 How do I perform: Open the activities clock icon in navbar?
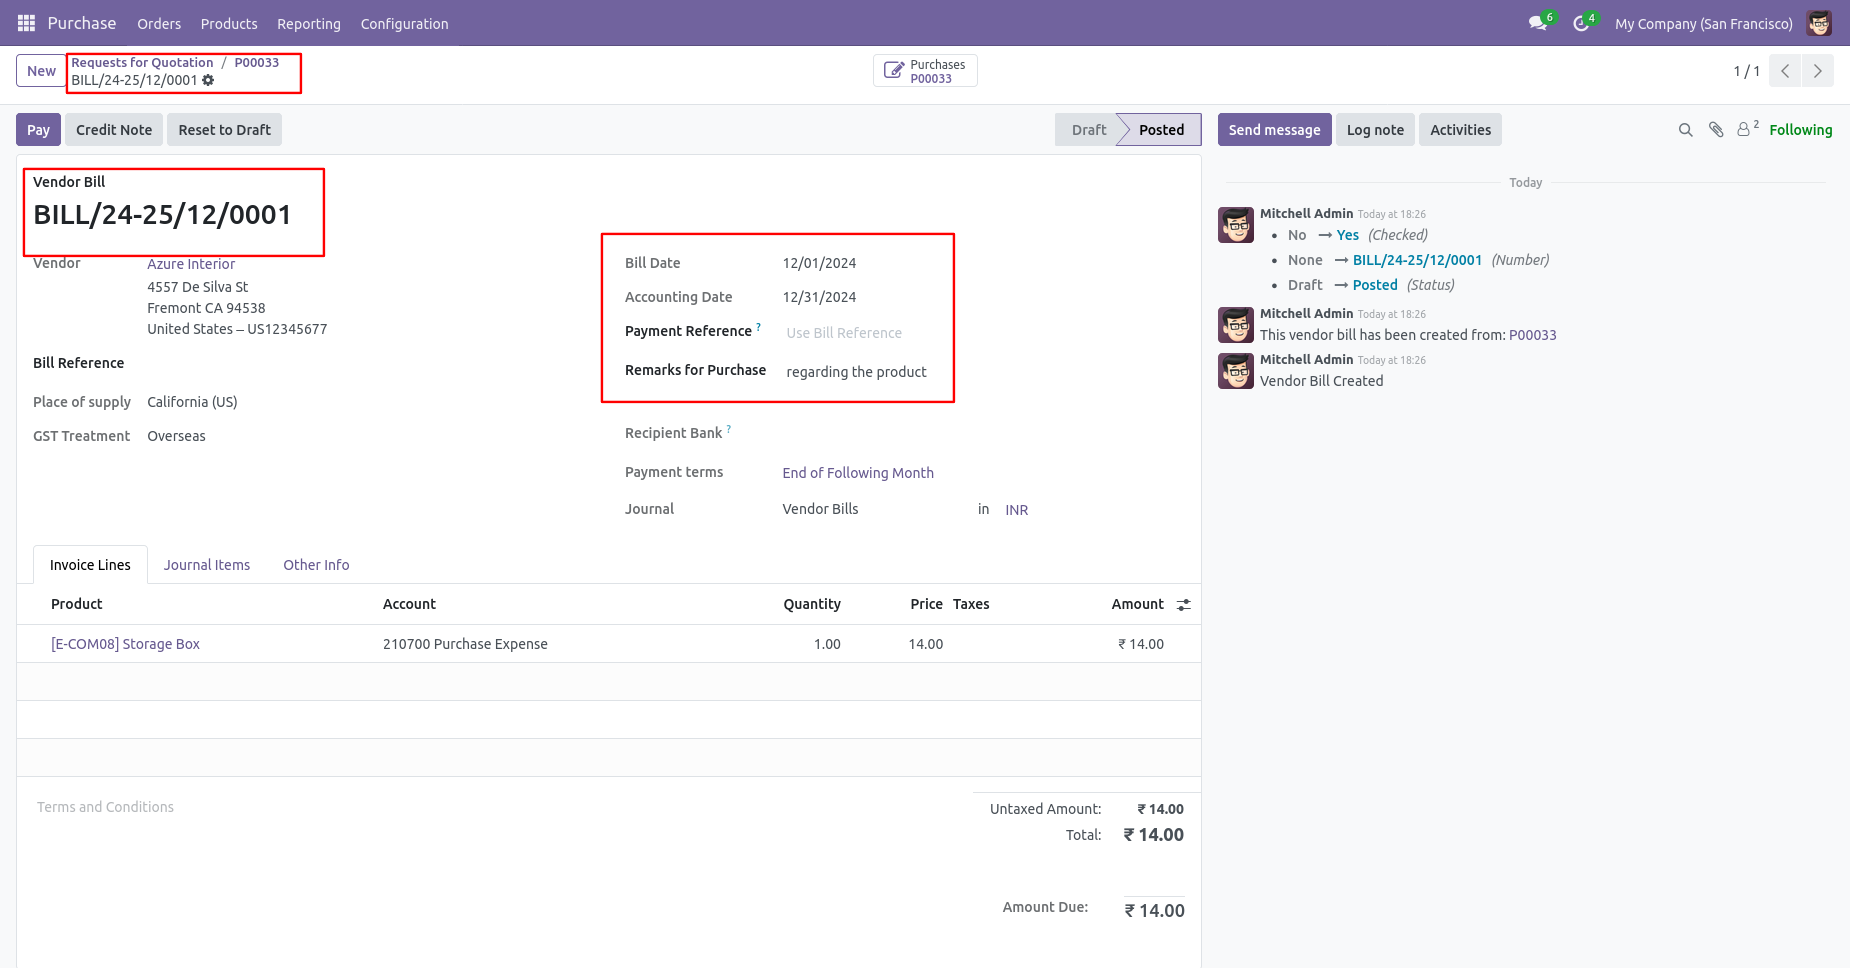[1581, 23]
